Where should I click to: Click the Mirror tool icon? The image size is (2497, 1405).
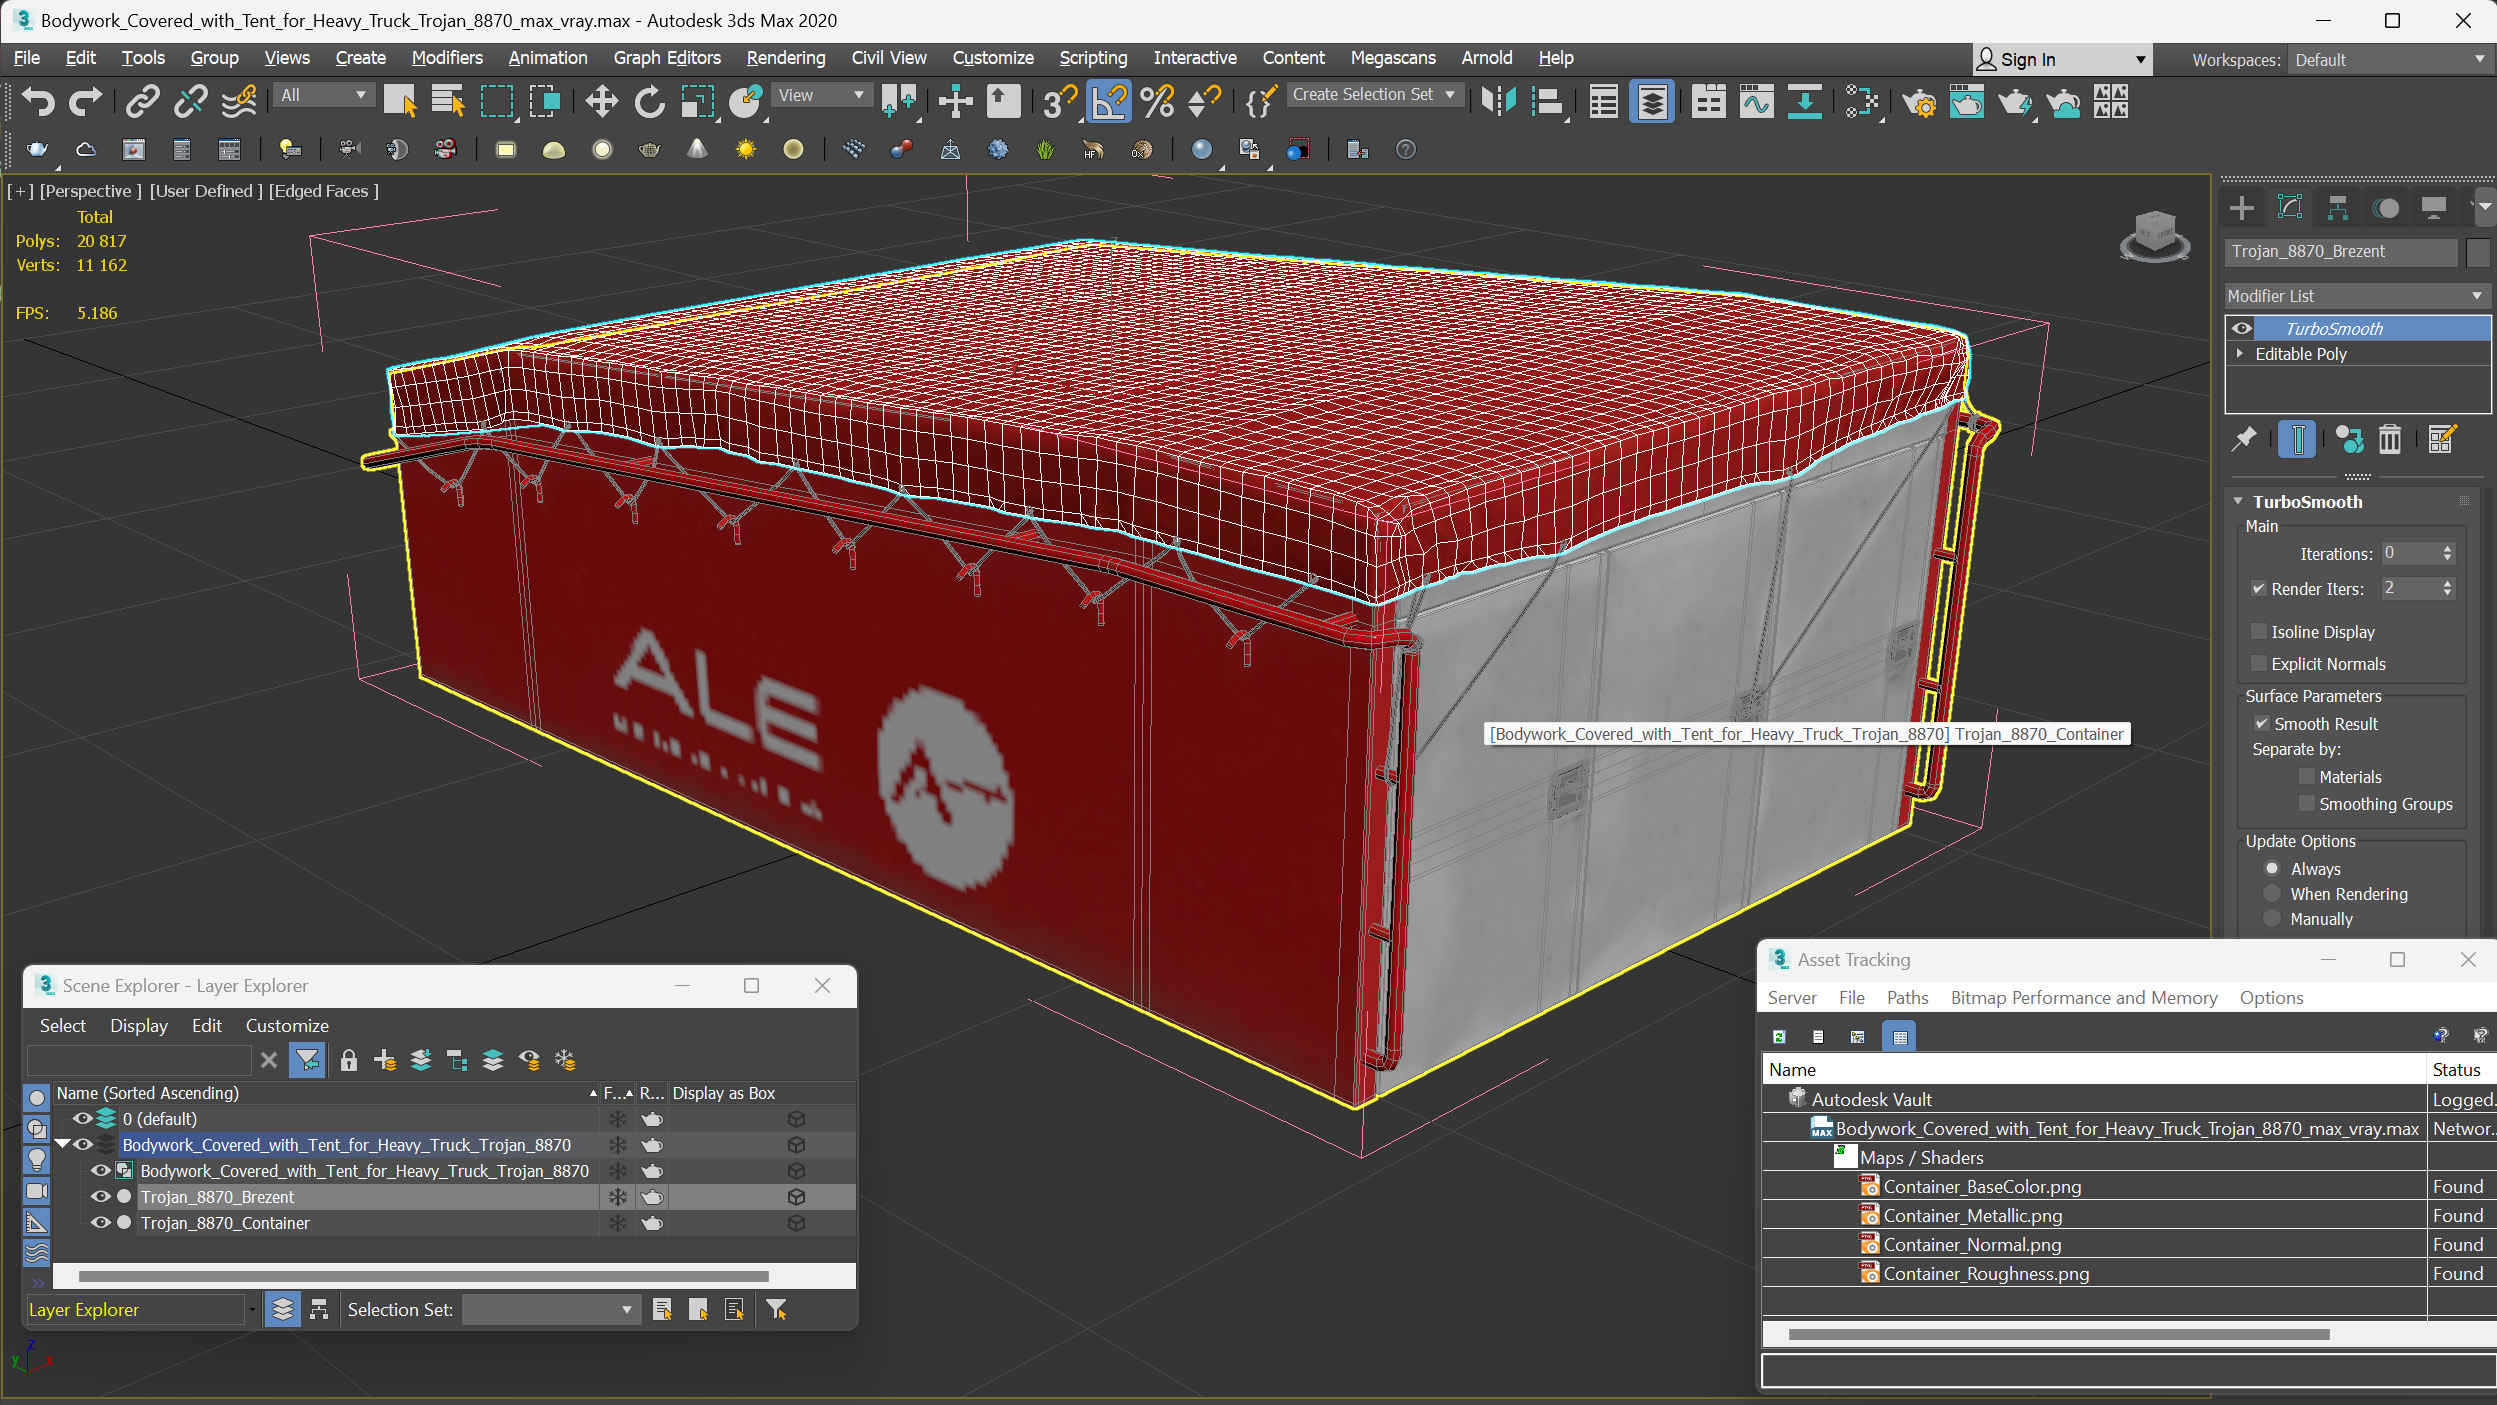click(x=1499, y=101)
